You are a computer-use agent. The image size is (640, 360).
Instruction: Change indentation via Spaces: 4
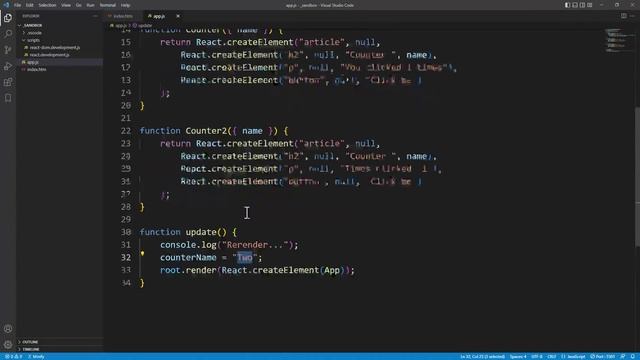[518, 356]
